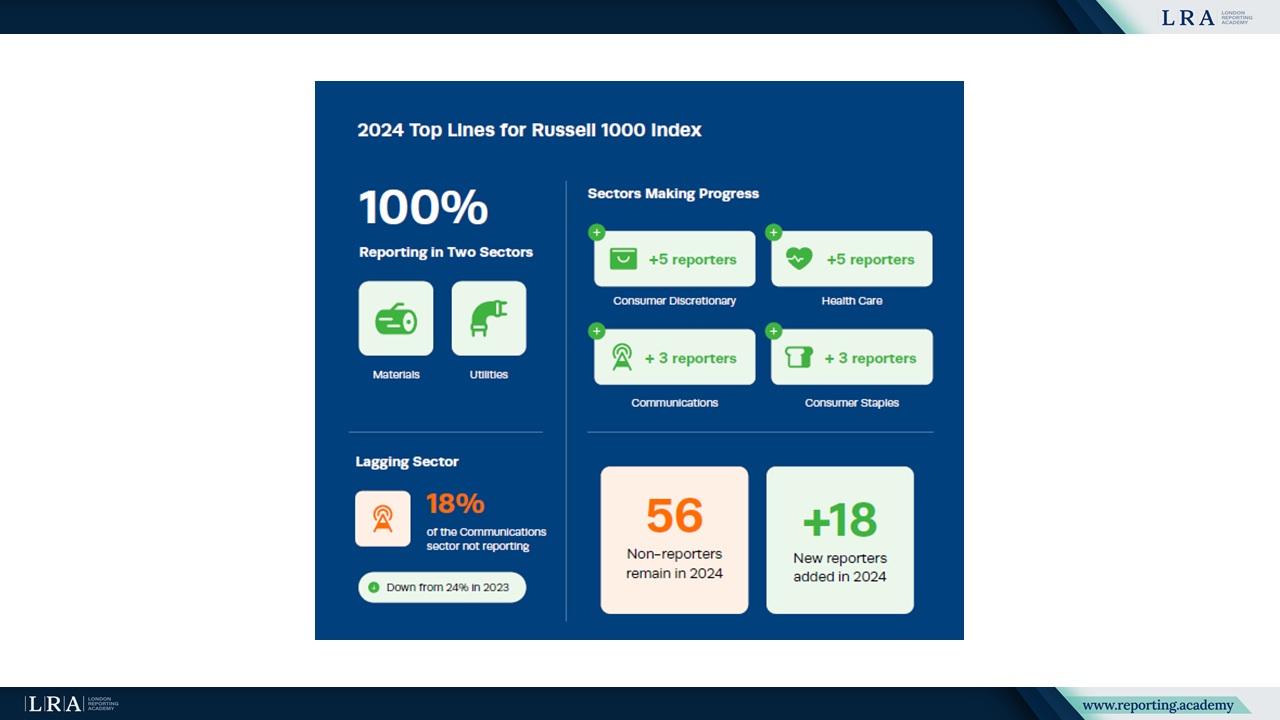Click the 'New reporters added in 2024' caption
Viewport: 1280px width, 720px height.
tap(840, 567)
